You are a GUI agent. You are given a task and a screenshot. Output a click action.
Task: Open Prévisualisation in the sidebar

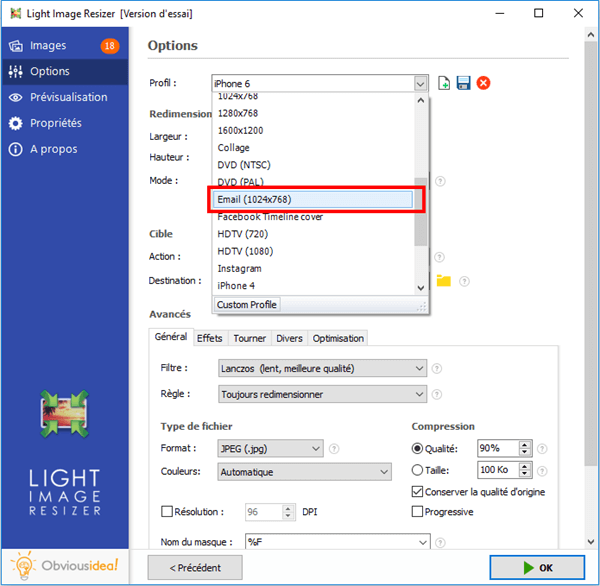click(64, 97)
